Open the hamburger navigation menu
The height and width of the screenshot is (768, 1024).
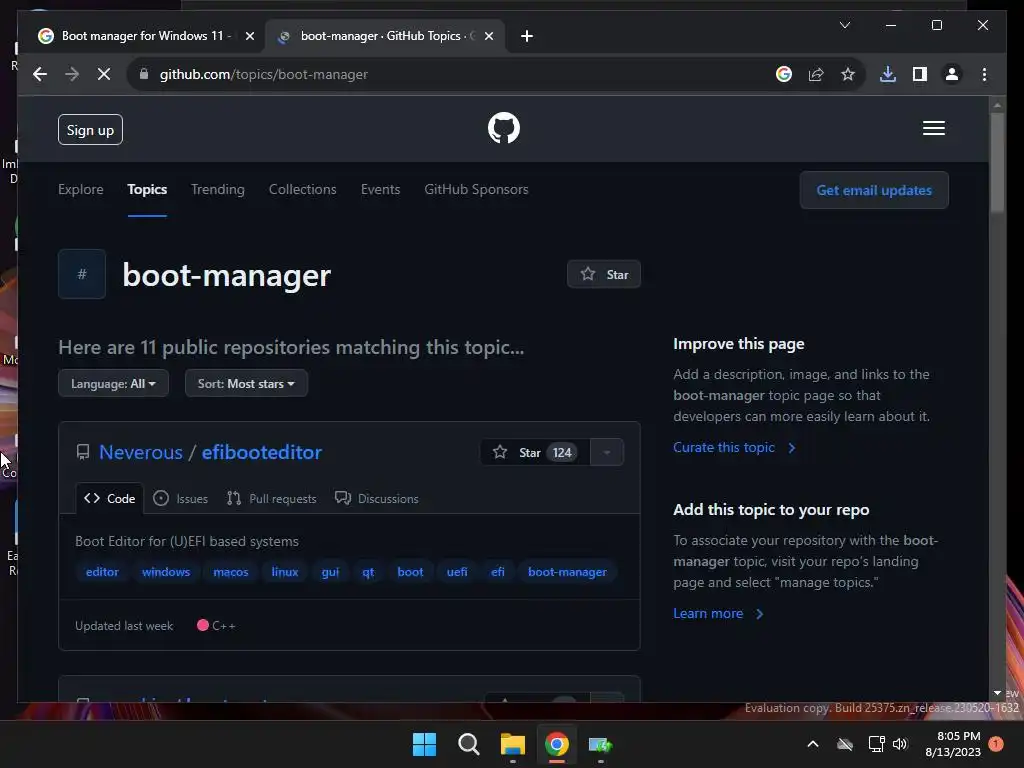[x=933, y=128]
